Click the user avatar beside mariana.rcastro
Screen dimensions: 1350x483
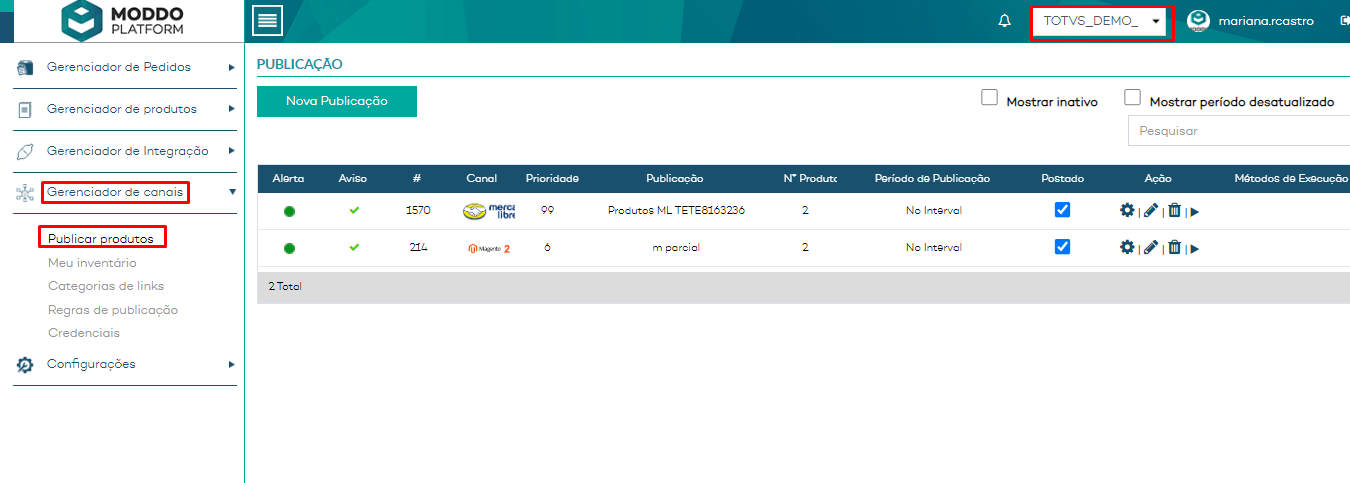coord(1198,21)
